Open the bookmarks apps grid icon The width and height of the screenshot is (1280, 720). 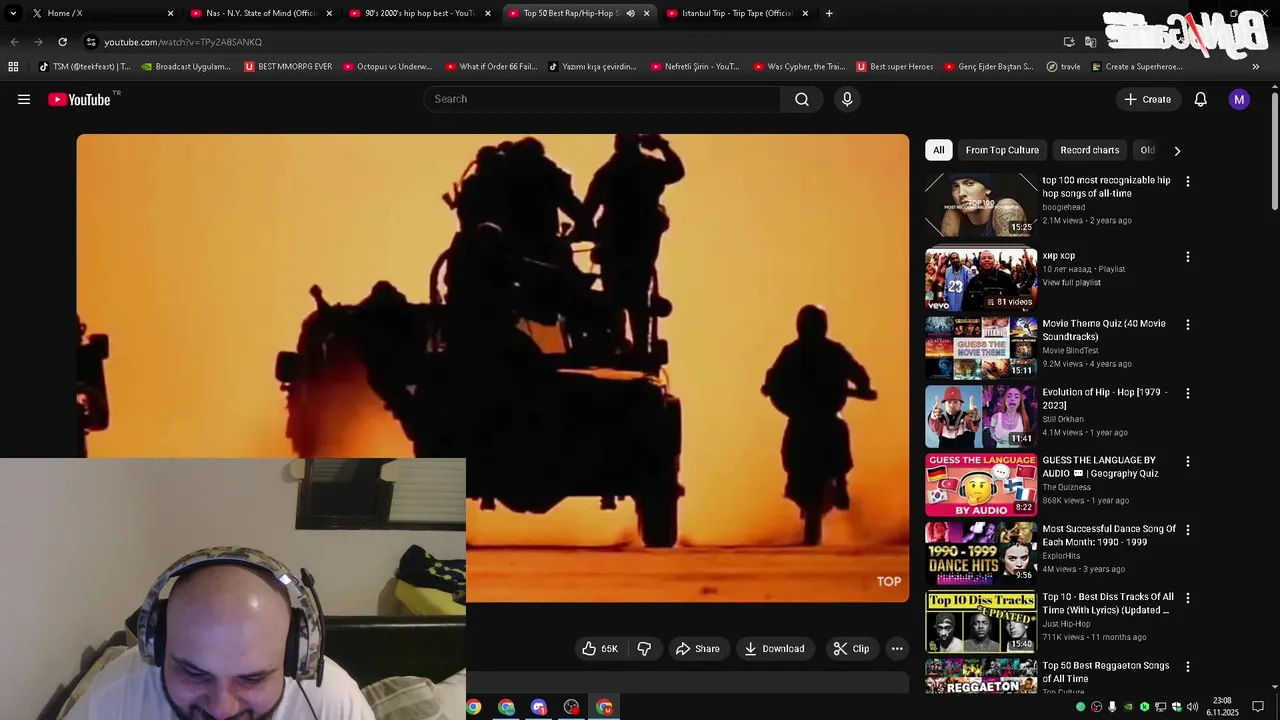click(x=13, y=67)
